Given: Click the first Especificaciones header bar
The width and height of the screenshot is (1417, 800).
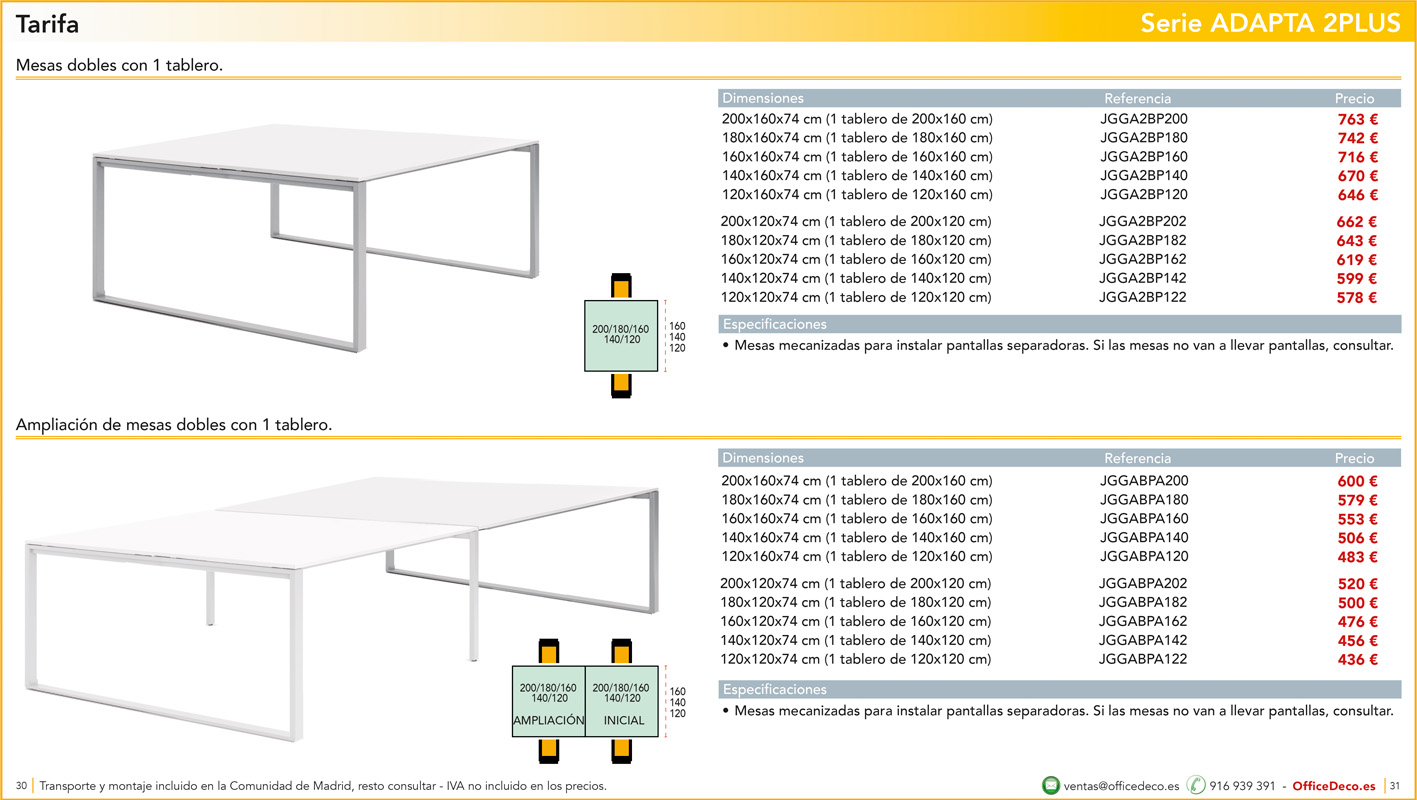Looking at the screenshot, I should tap(1060, 324).
